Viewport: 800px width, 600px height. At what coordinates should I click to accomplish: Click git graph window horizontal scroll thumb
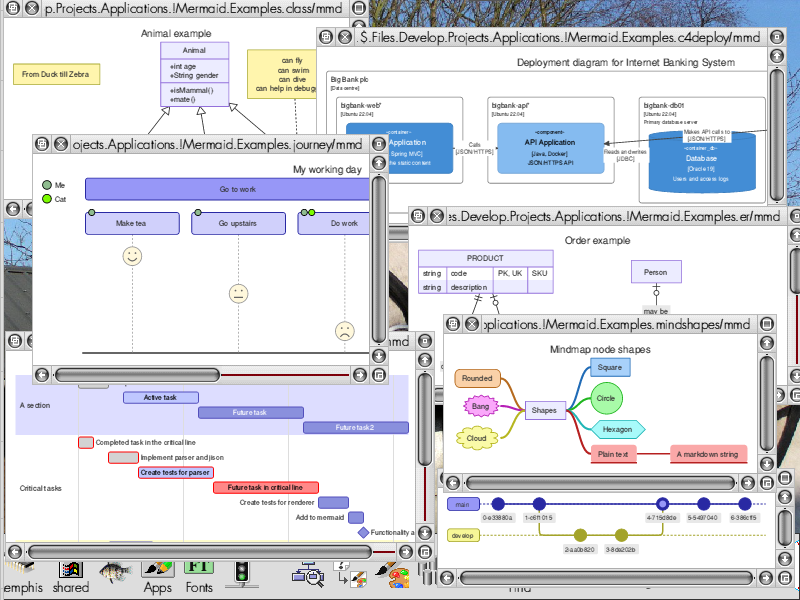[606, 578]
